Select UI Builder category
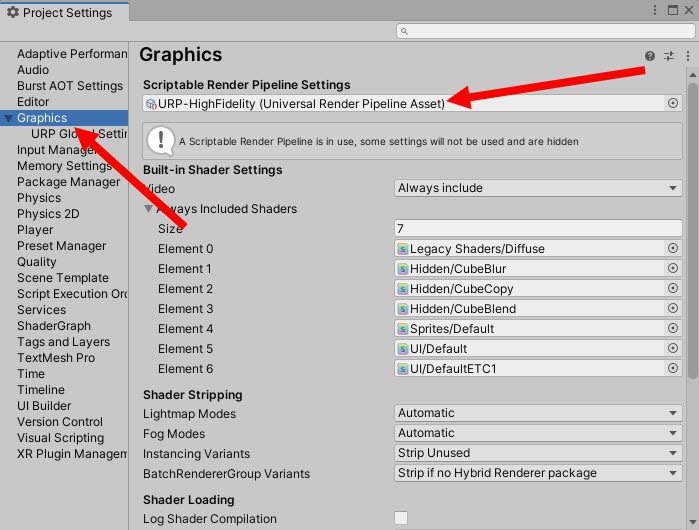 [44, 406]
